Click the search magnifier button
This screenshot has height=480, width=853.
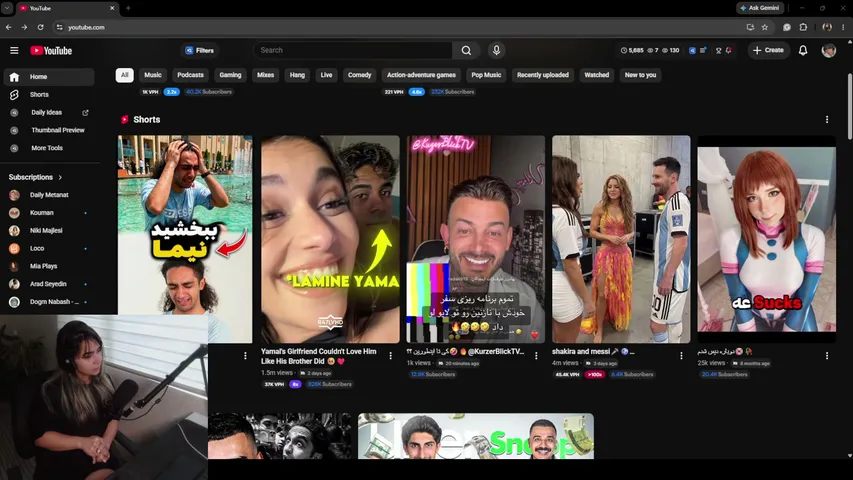pyautogui.click(x=466, y=50)
